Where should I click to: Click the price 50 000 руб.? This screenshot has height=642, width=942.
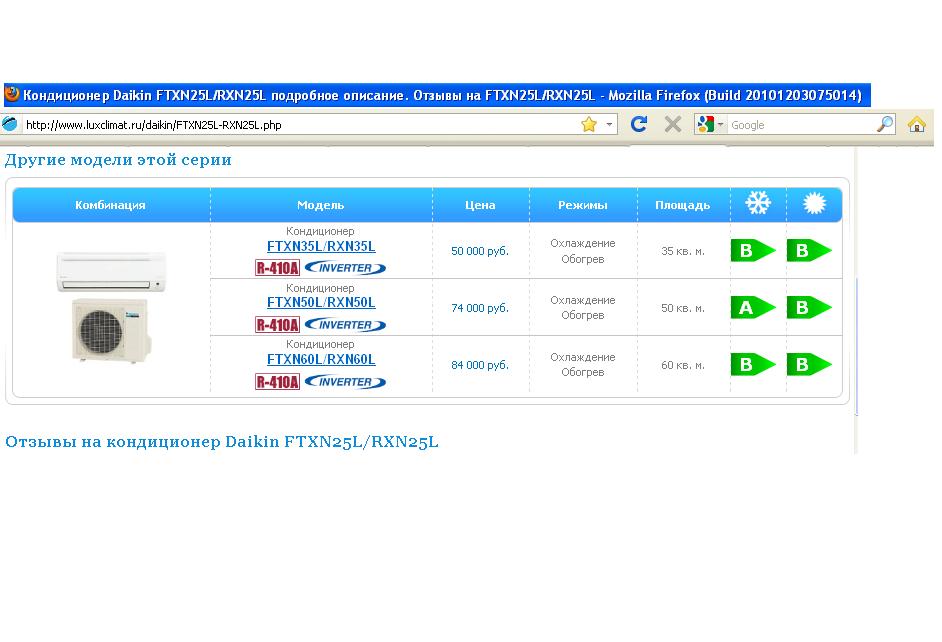tap(480, 251)
